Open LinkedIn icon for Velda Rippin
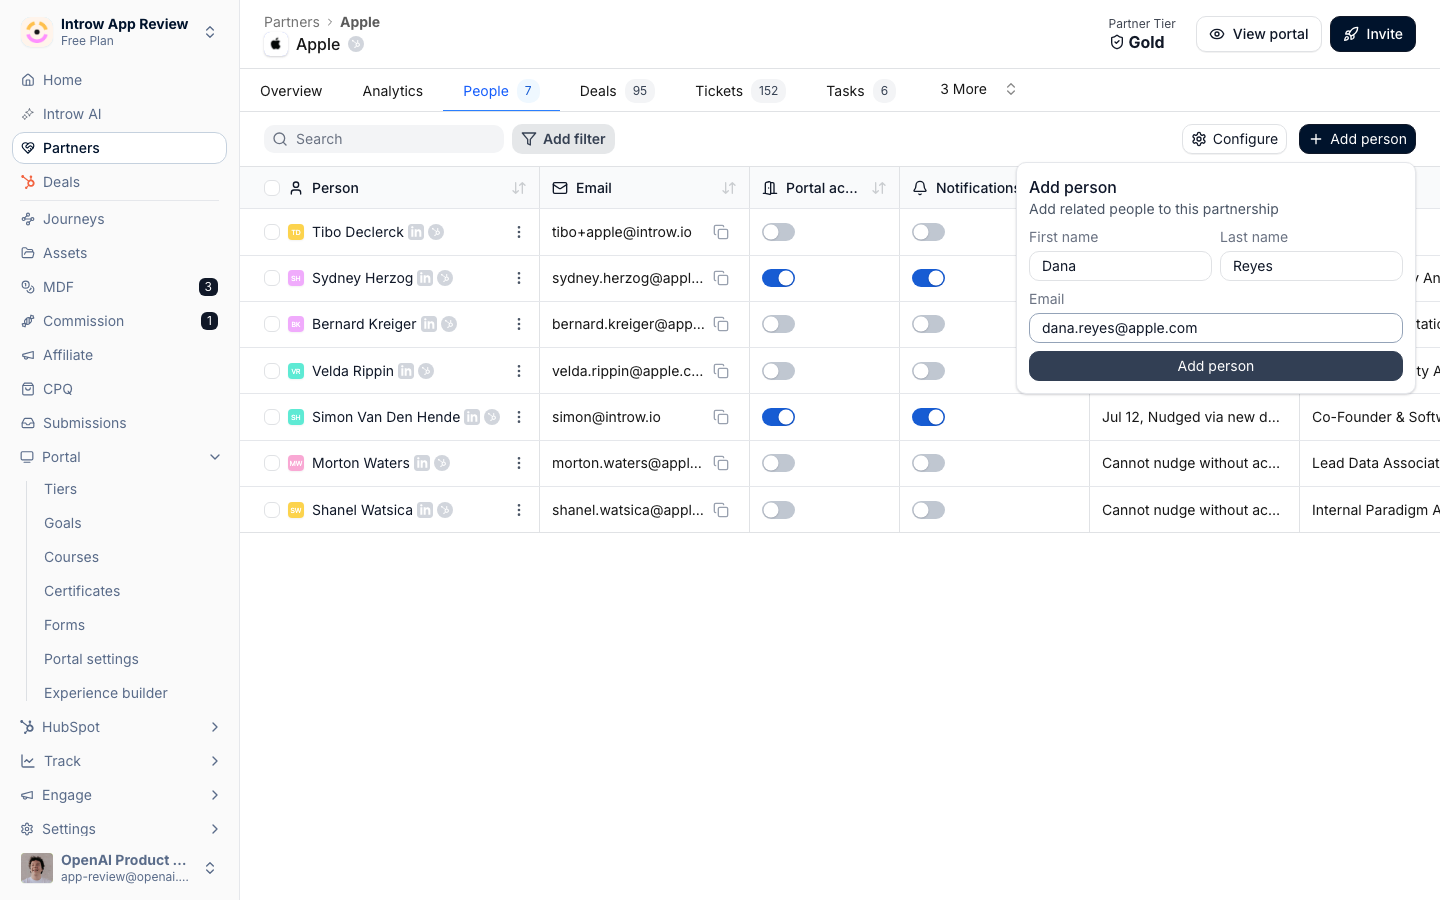This screenshot has height=900, width=1440. 406,371
